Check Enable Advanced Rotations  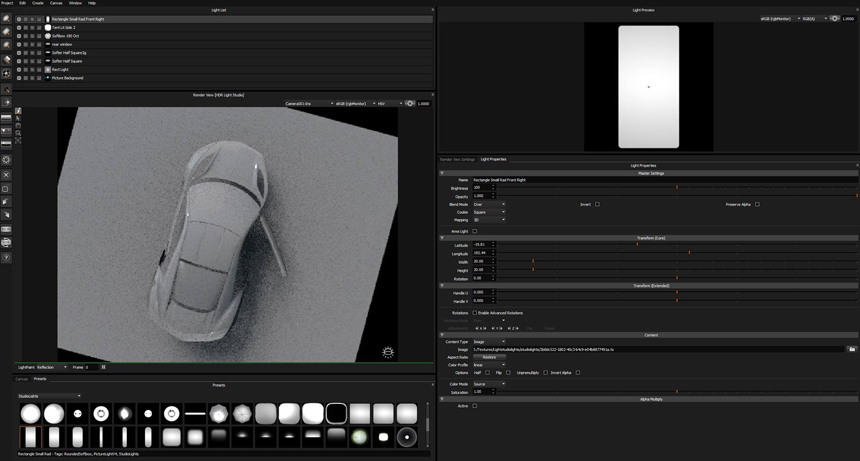pyautogui.click(x=475, y=313)
